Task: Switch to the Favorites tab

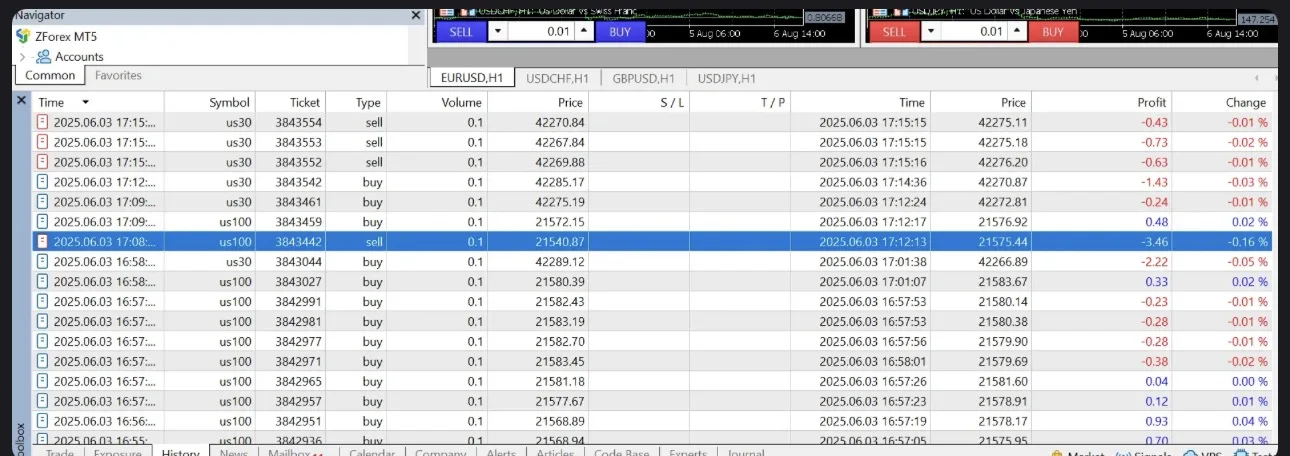Action: coord(118,75)
